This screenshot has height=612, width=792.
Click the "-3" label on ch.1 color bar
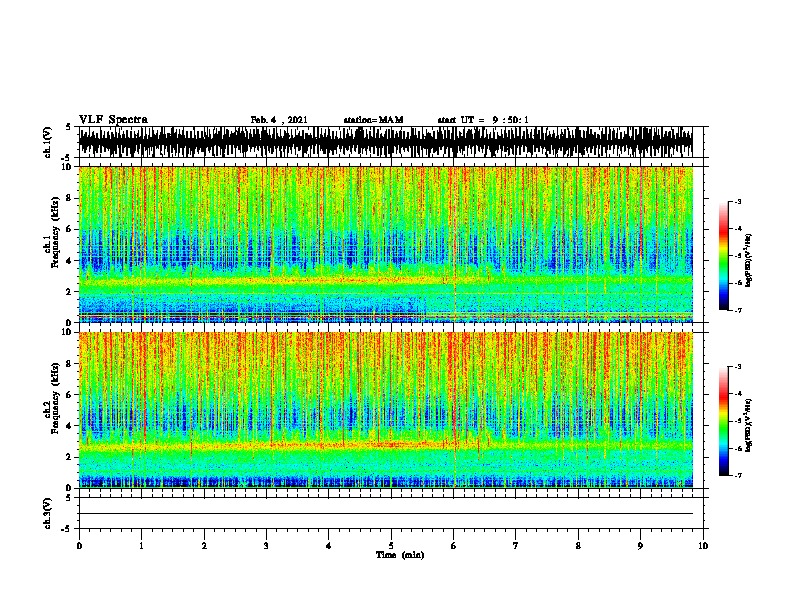coord(738,201)
